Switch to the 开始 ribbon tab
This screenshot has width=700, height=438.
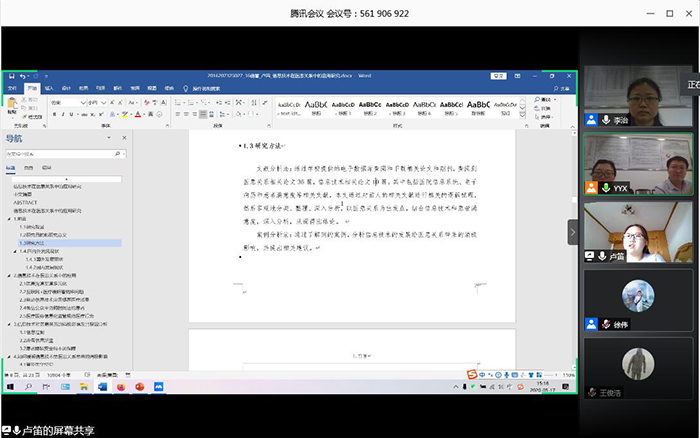(32, 88)
